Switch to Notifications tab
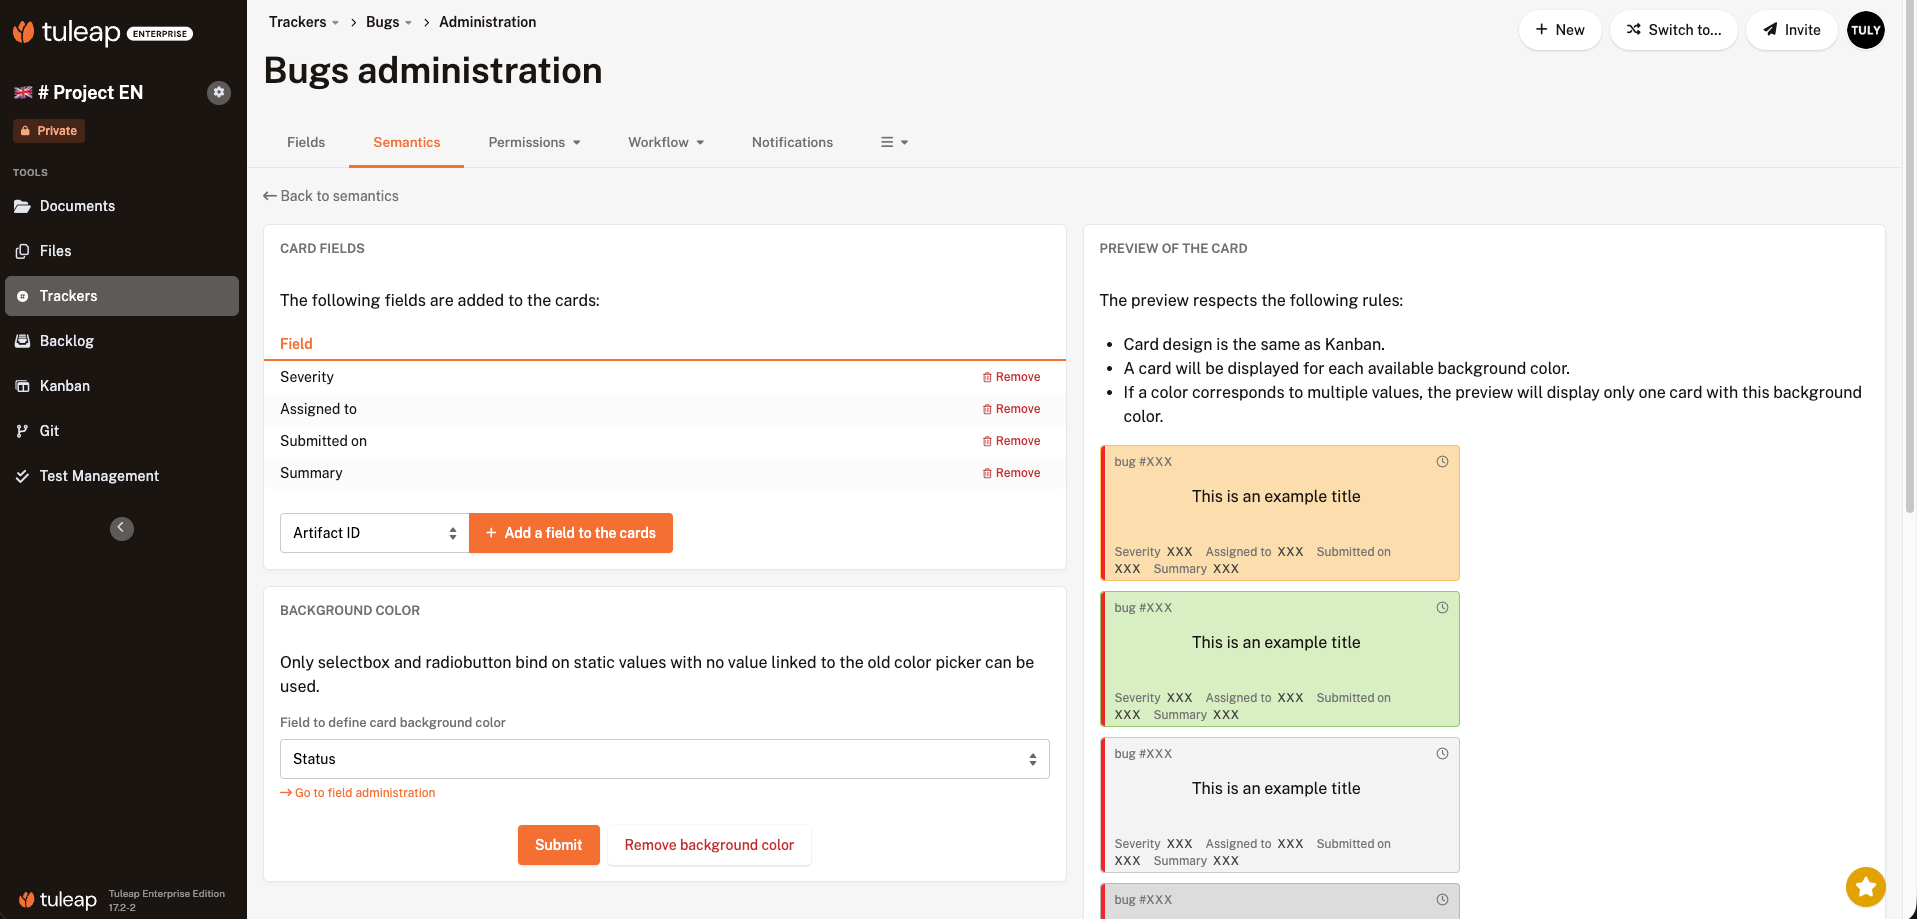The height and width of the screenshot is (919, 1917). [x=792, y=142]
